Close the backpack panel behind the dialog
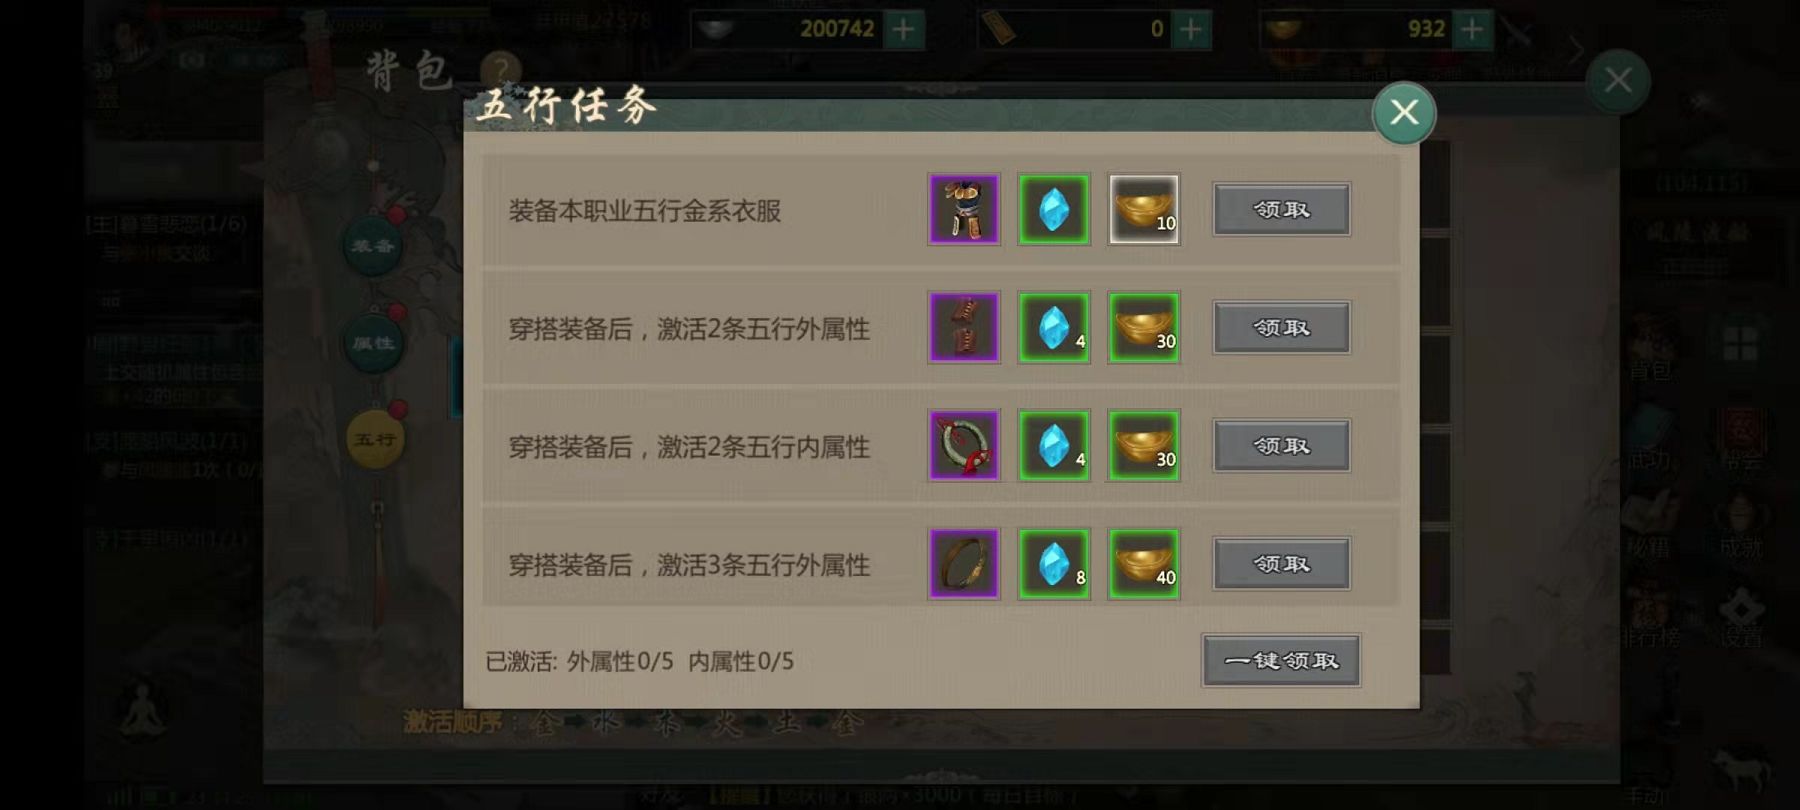This screenshot has height=810, width=1800. (1618, 80)
